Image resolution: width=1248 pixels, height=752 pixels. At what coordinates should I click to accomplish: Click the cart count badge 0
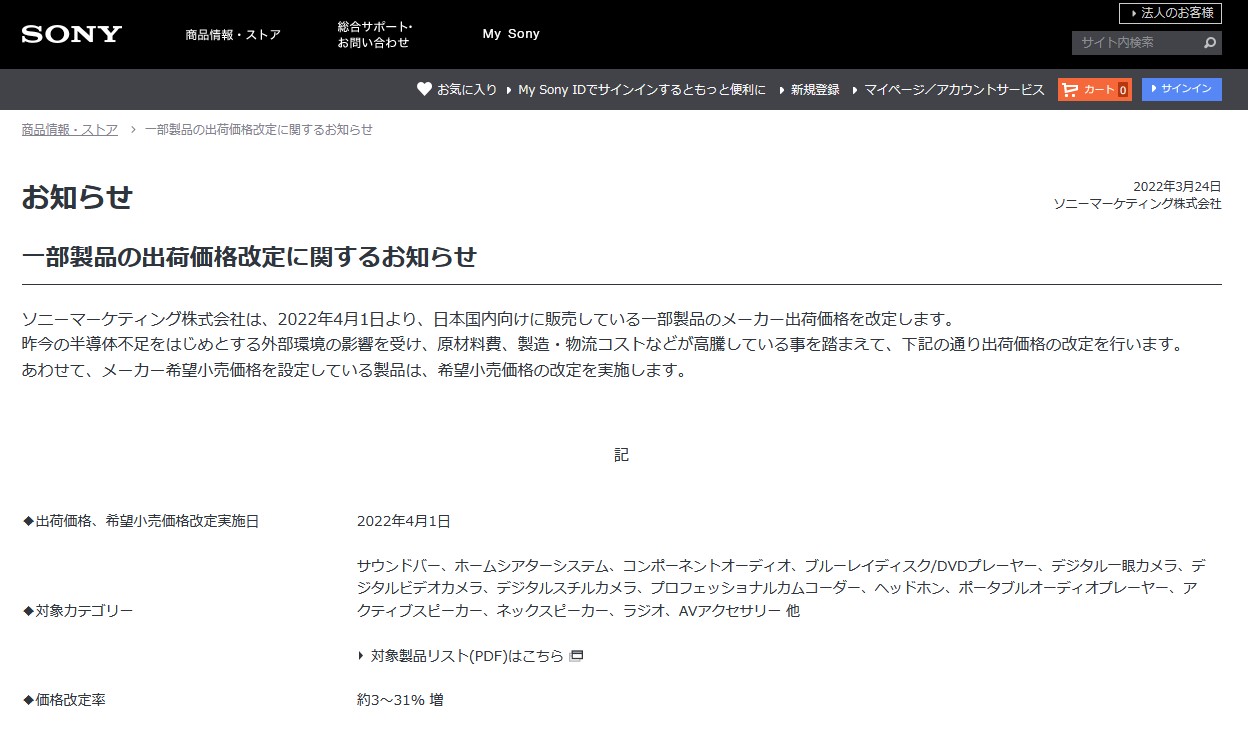(1123, 90)
